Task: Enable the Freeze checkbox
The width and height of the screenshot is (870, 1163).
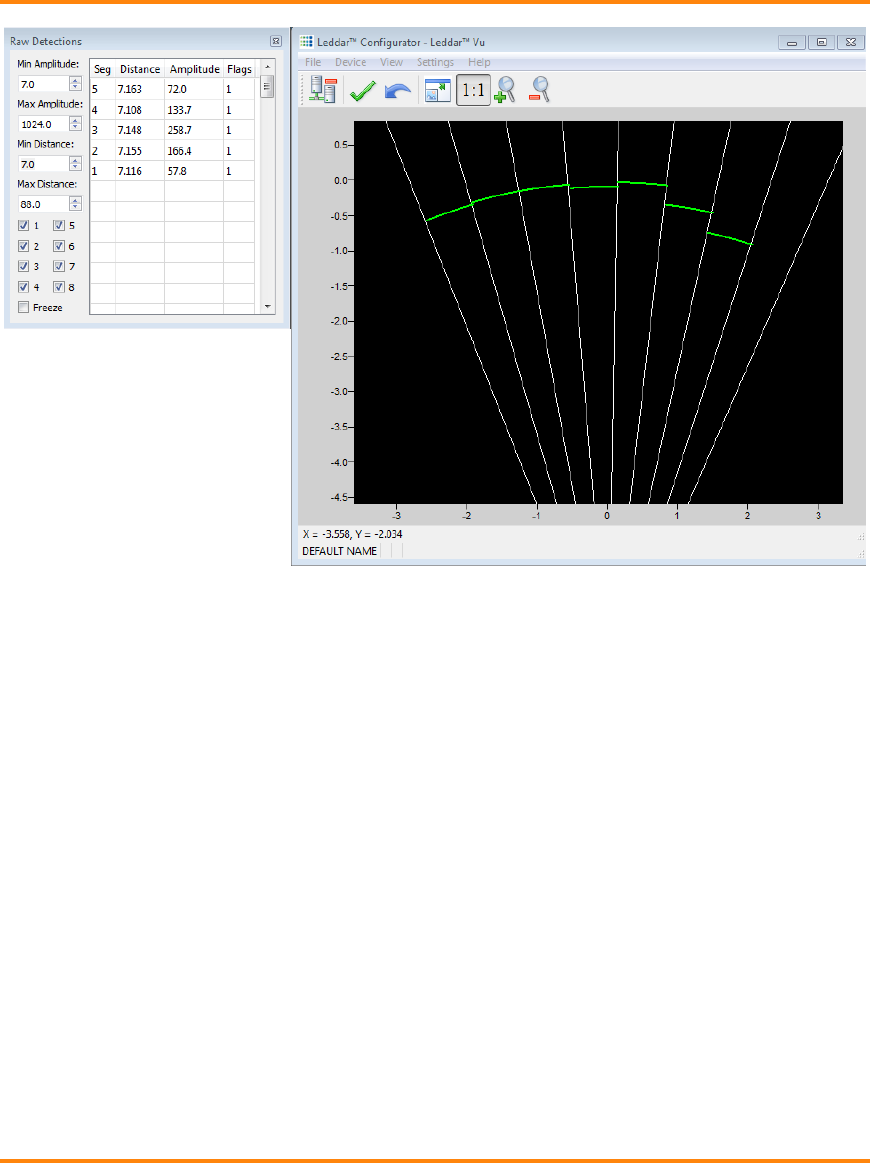Action: coord(24,307)
